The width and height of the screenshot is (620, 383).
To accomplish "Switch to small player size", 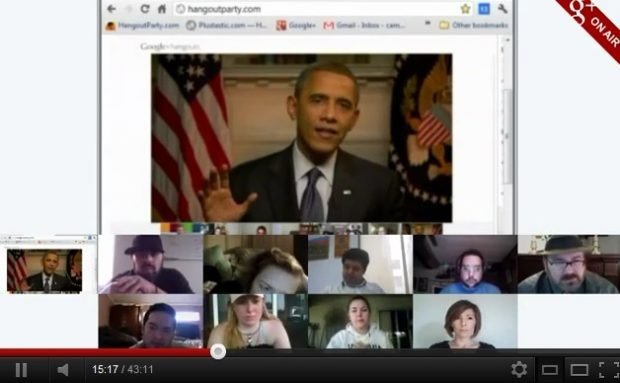I will point(550,370).
